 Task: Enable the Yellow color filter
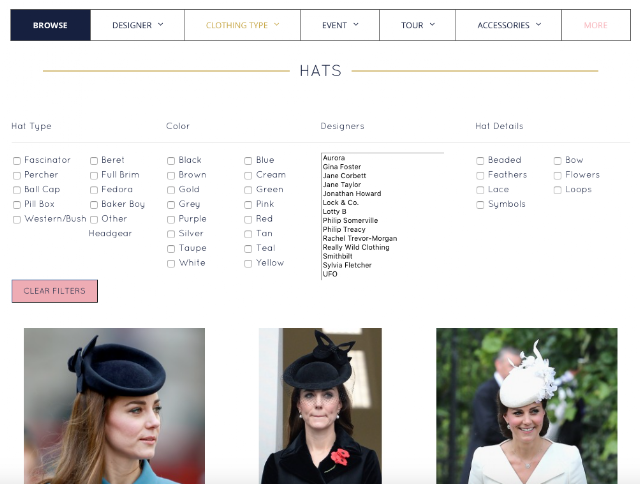point(248,264)
